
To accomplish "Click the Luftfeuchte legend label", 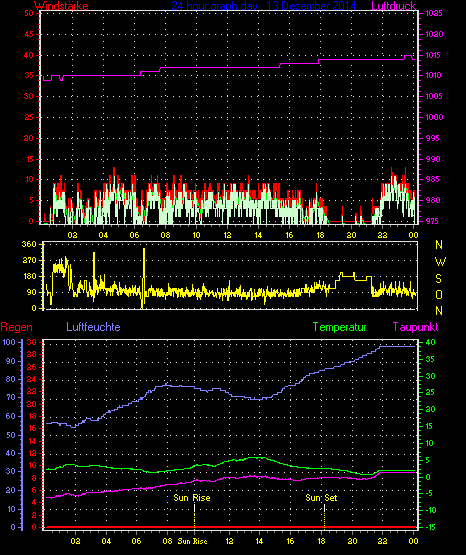I will point(93,327).
